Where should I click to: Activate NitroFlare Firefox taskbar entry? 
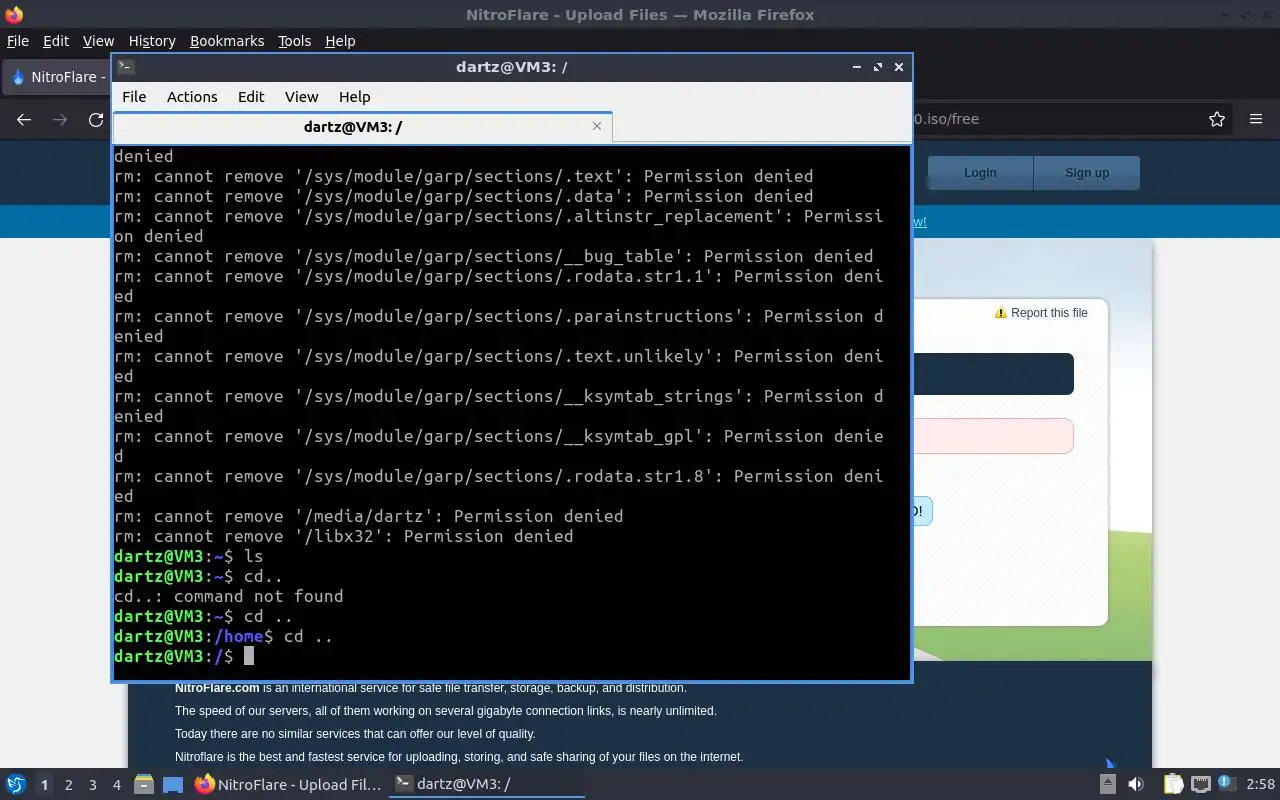tap(288, 784)
